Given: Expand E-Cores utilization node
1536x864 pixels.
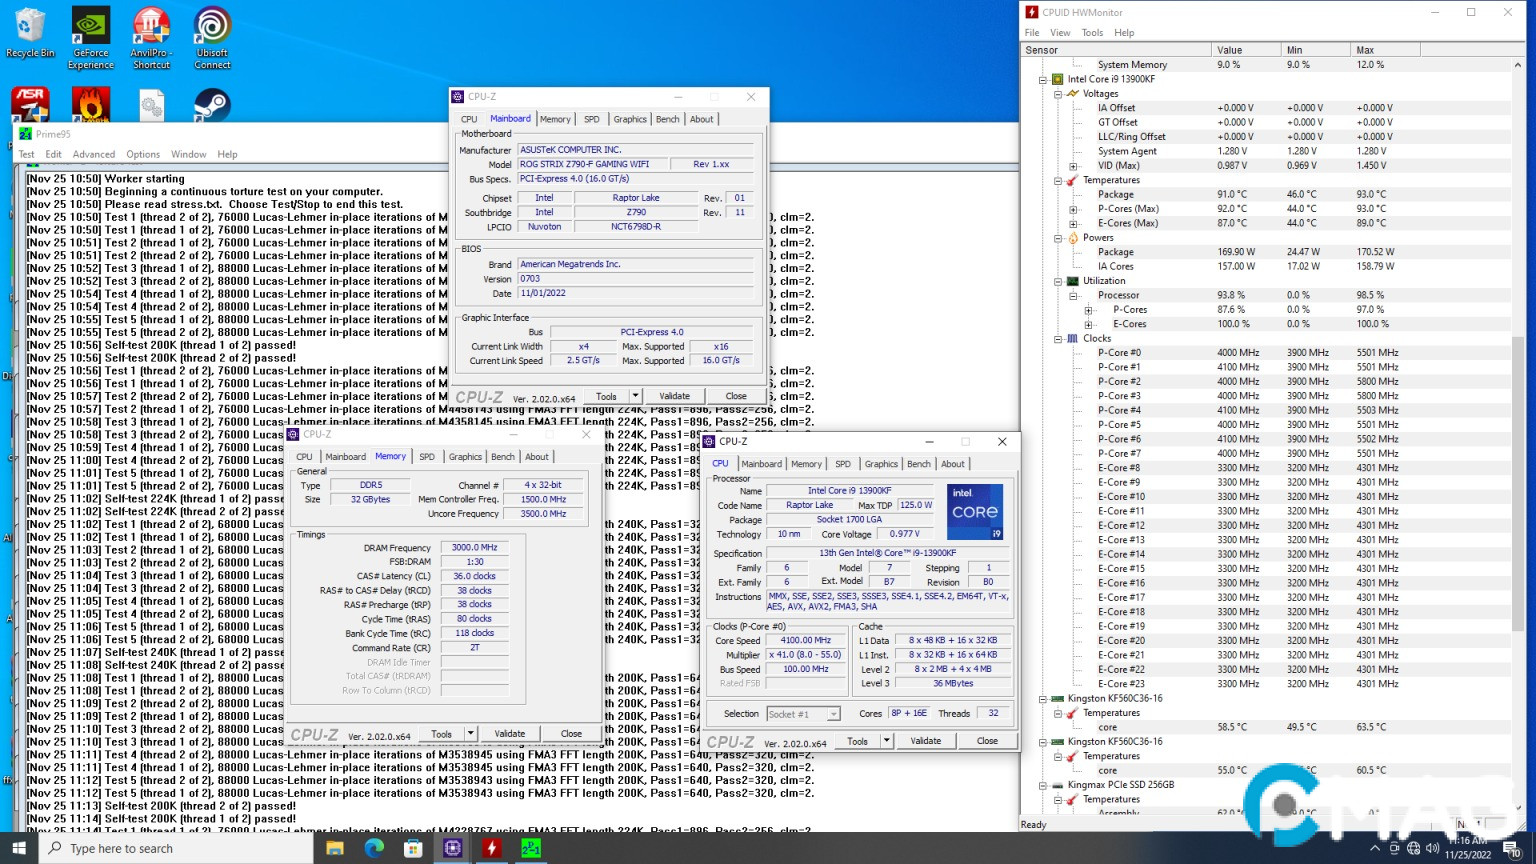Looking at the screenshot, I should (x=1089, y=324).
